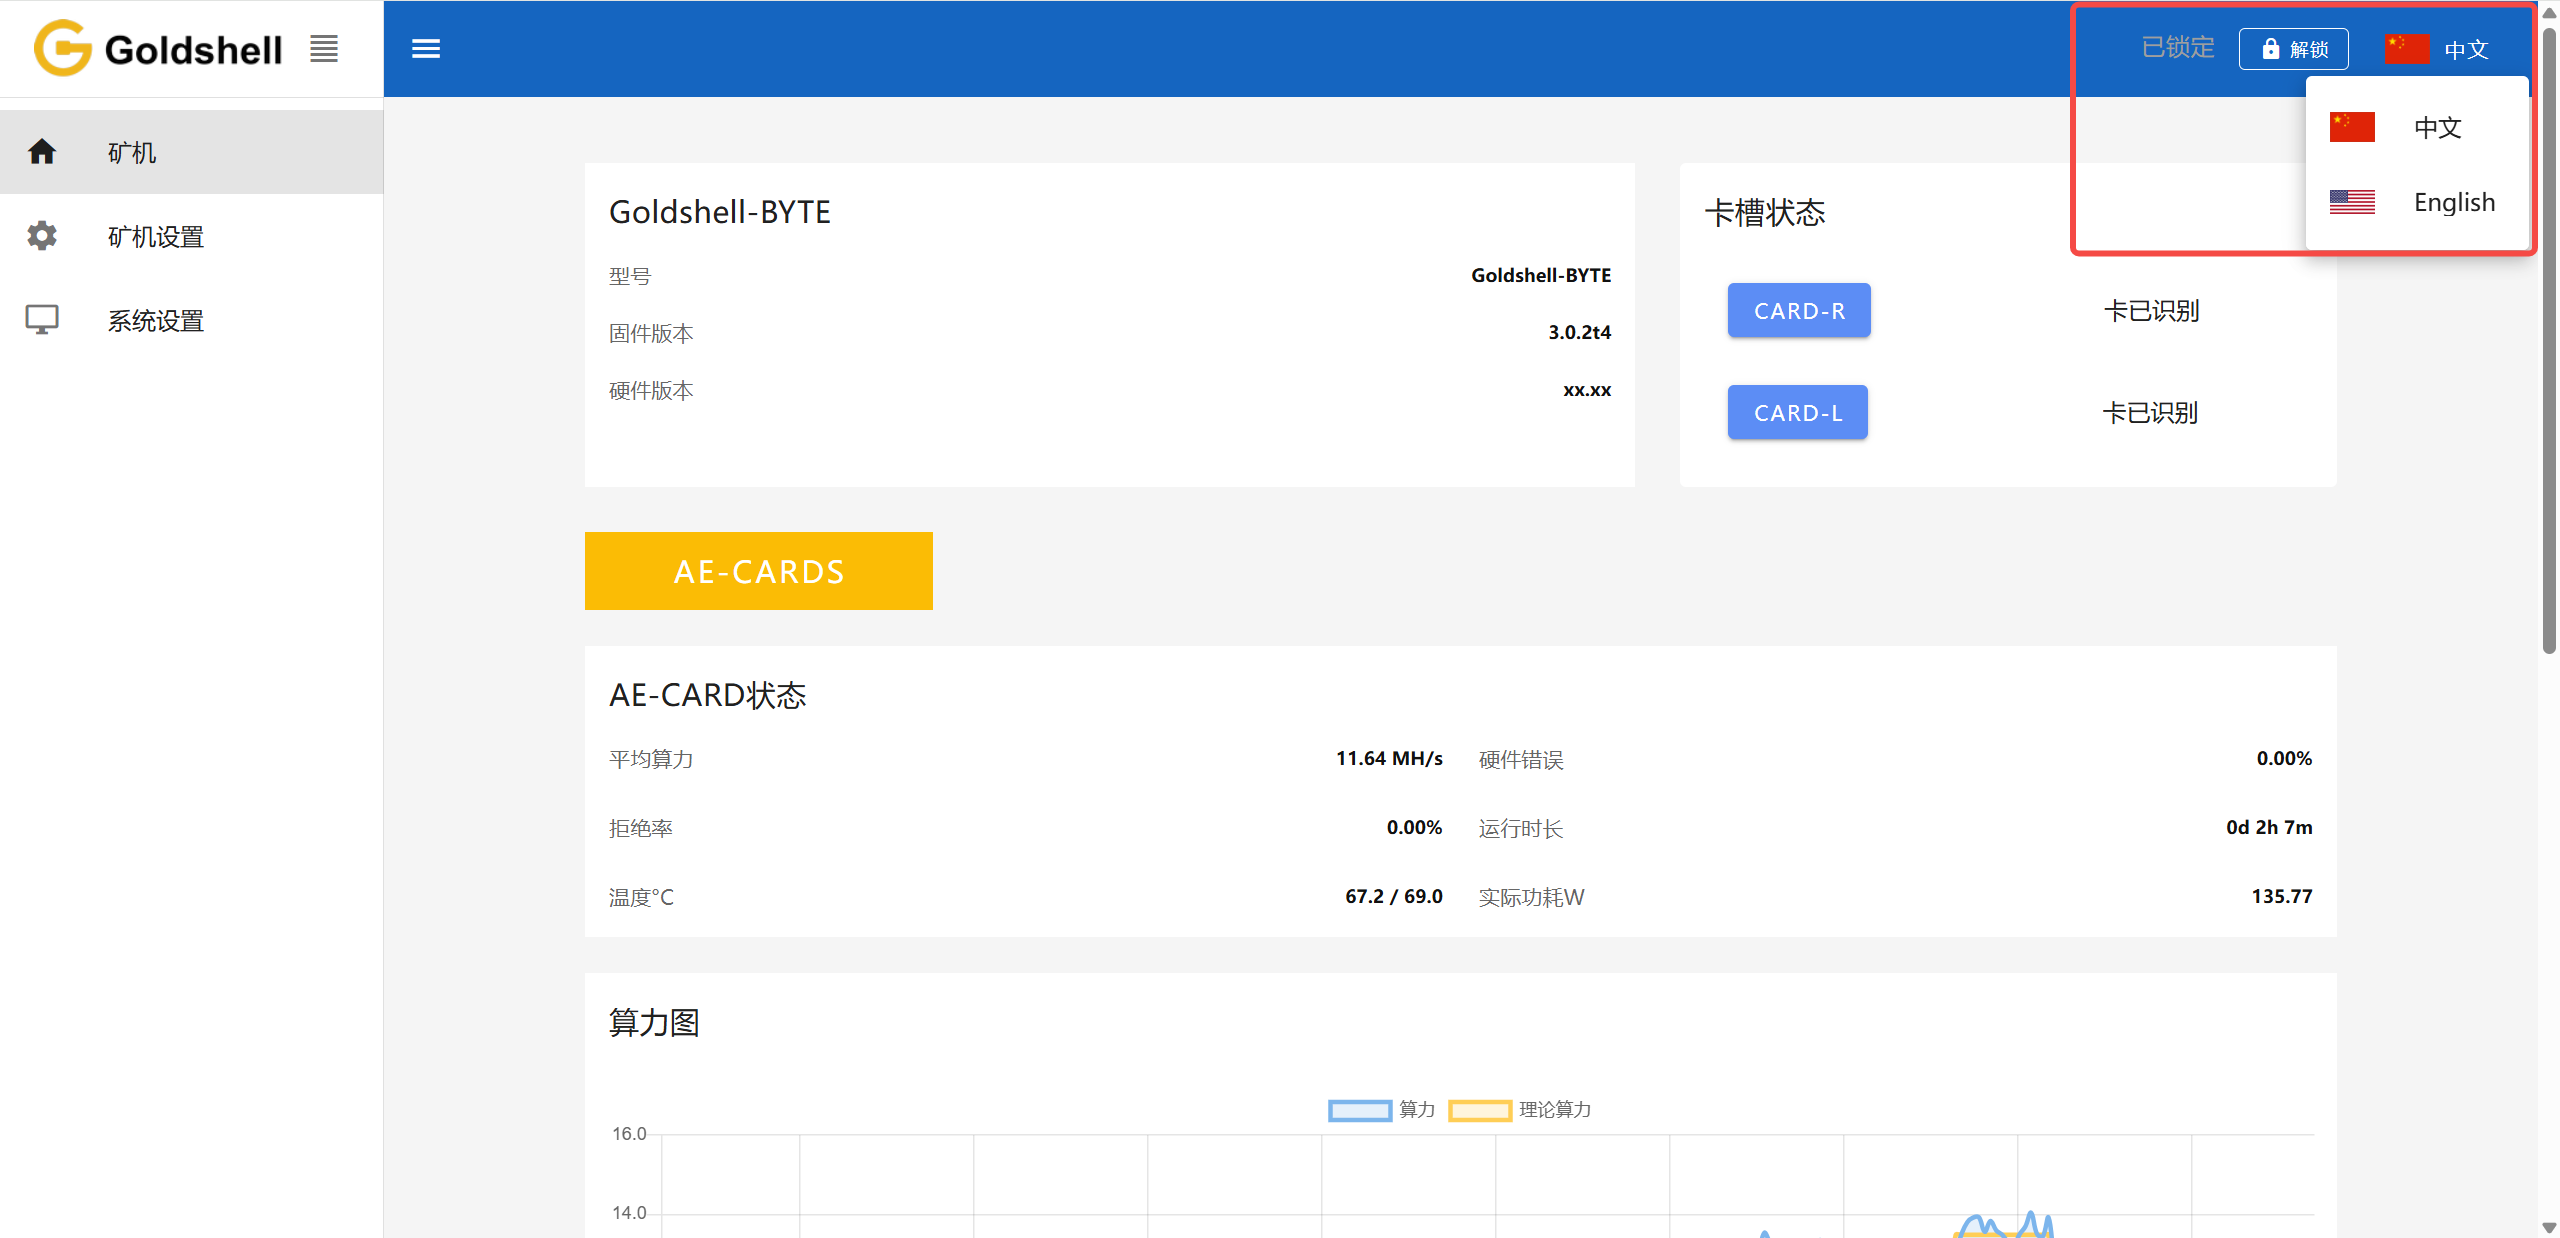
Task: Select English from the language menu
Action: point(2454,202)
